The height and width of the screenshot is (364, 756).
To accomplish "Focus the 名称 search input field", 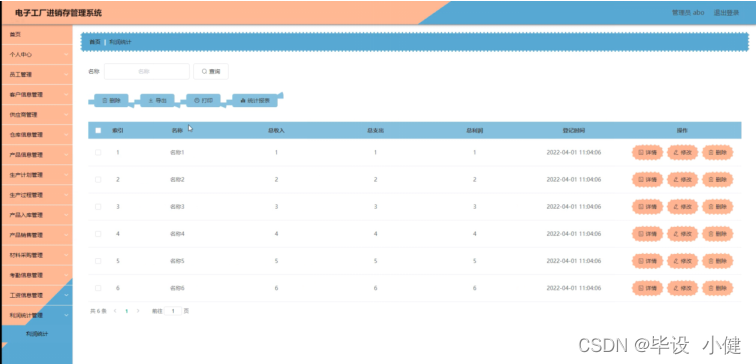I will (x=147, y=71).
